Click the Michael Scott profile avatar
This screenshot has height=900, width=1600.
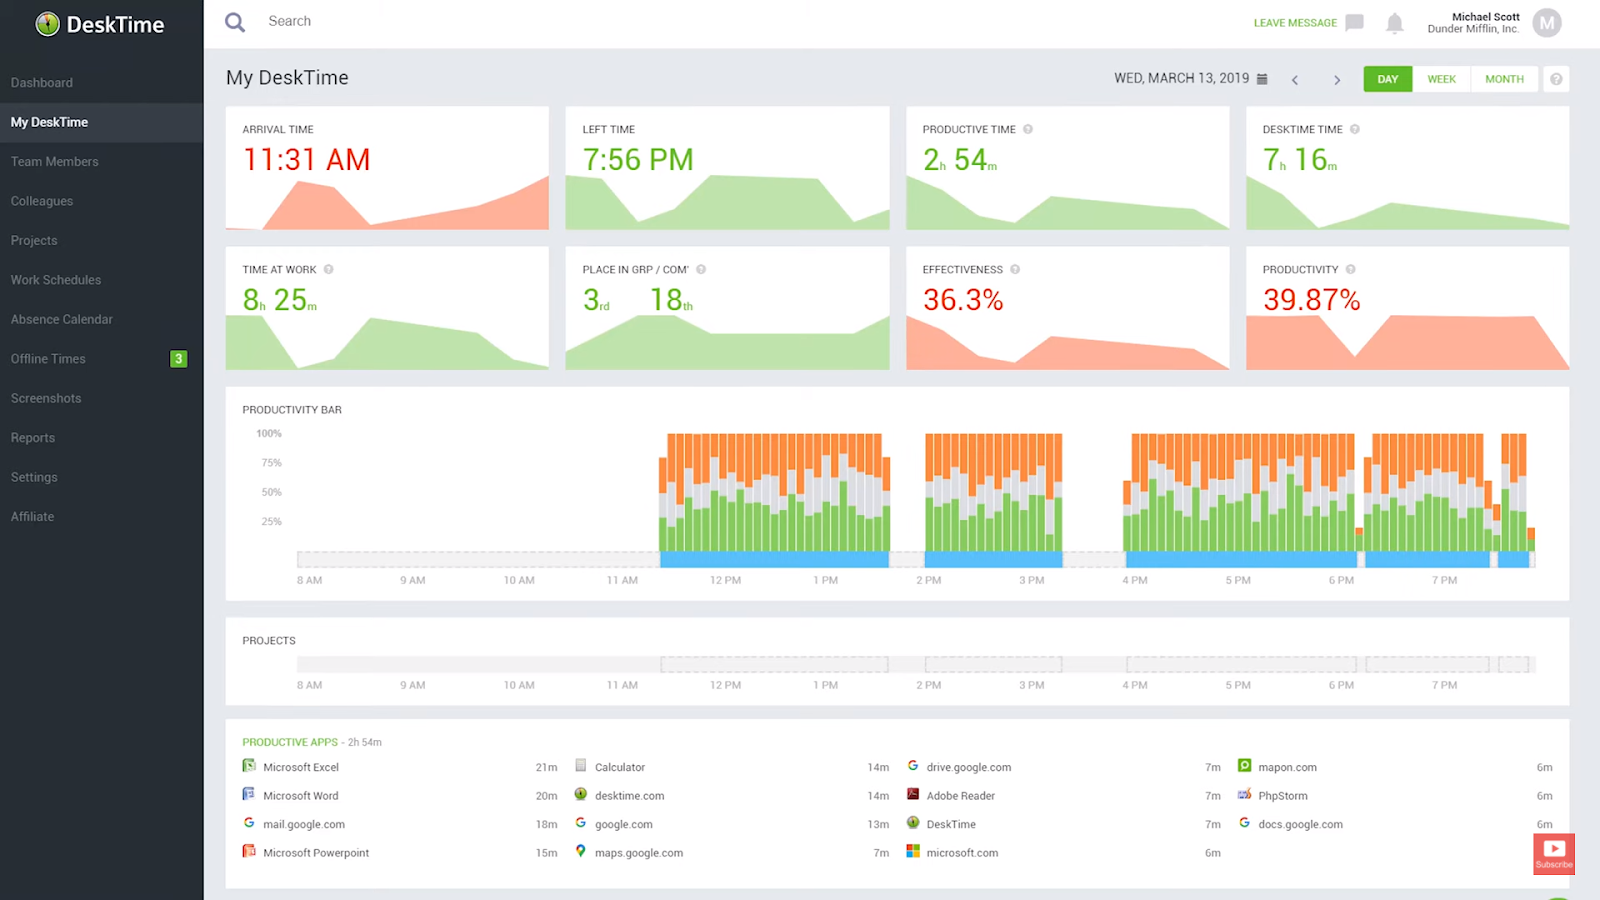[1546, 23]
